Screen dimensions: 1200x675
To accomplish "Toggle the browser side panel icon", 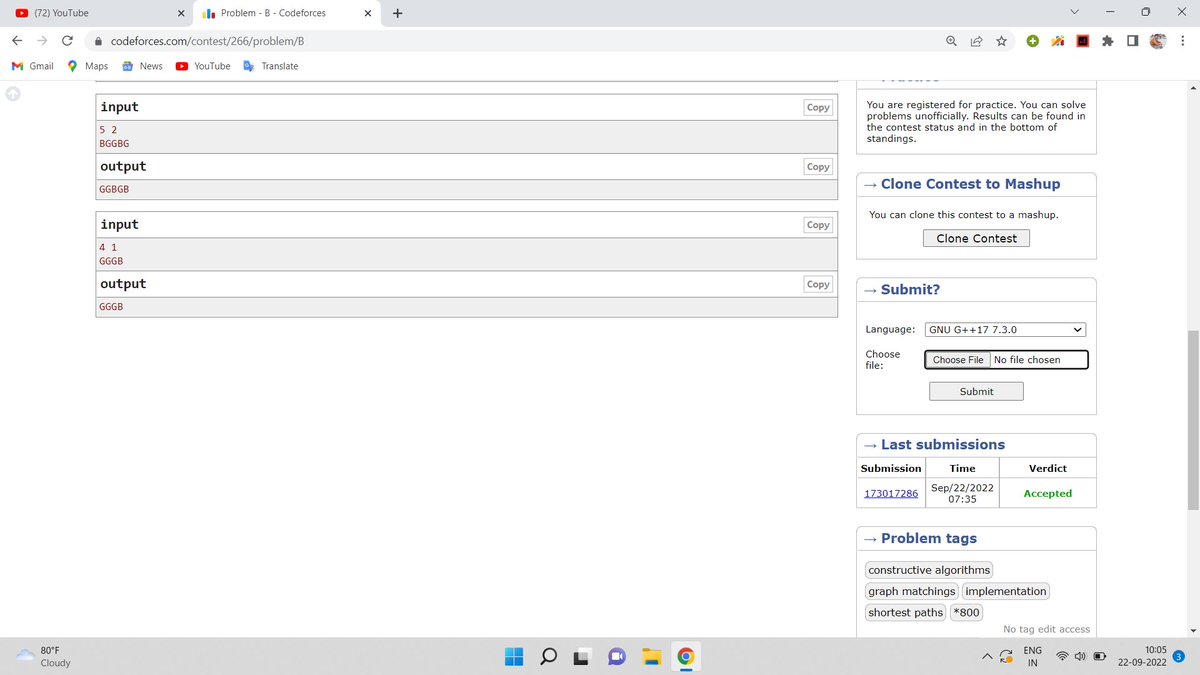I will pos(1131,41).
